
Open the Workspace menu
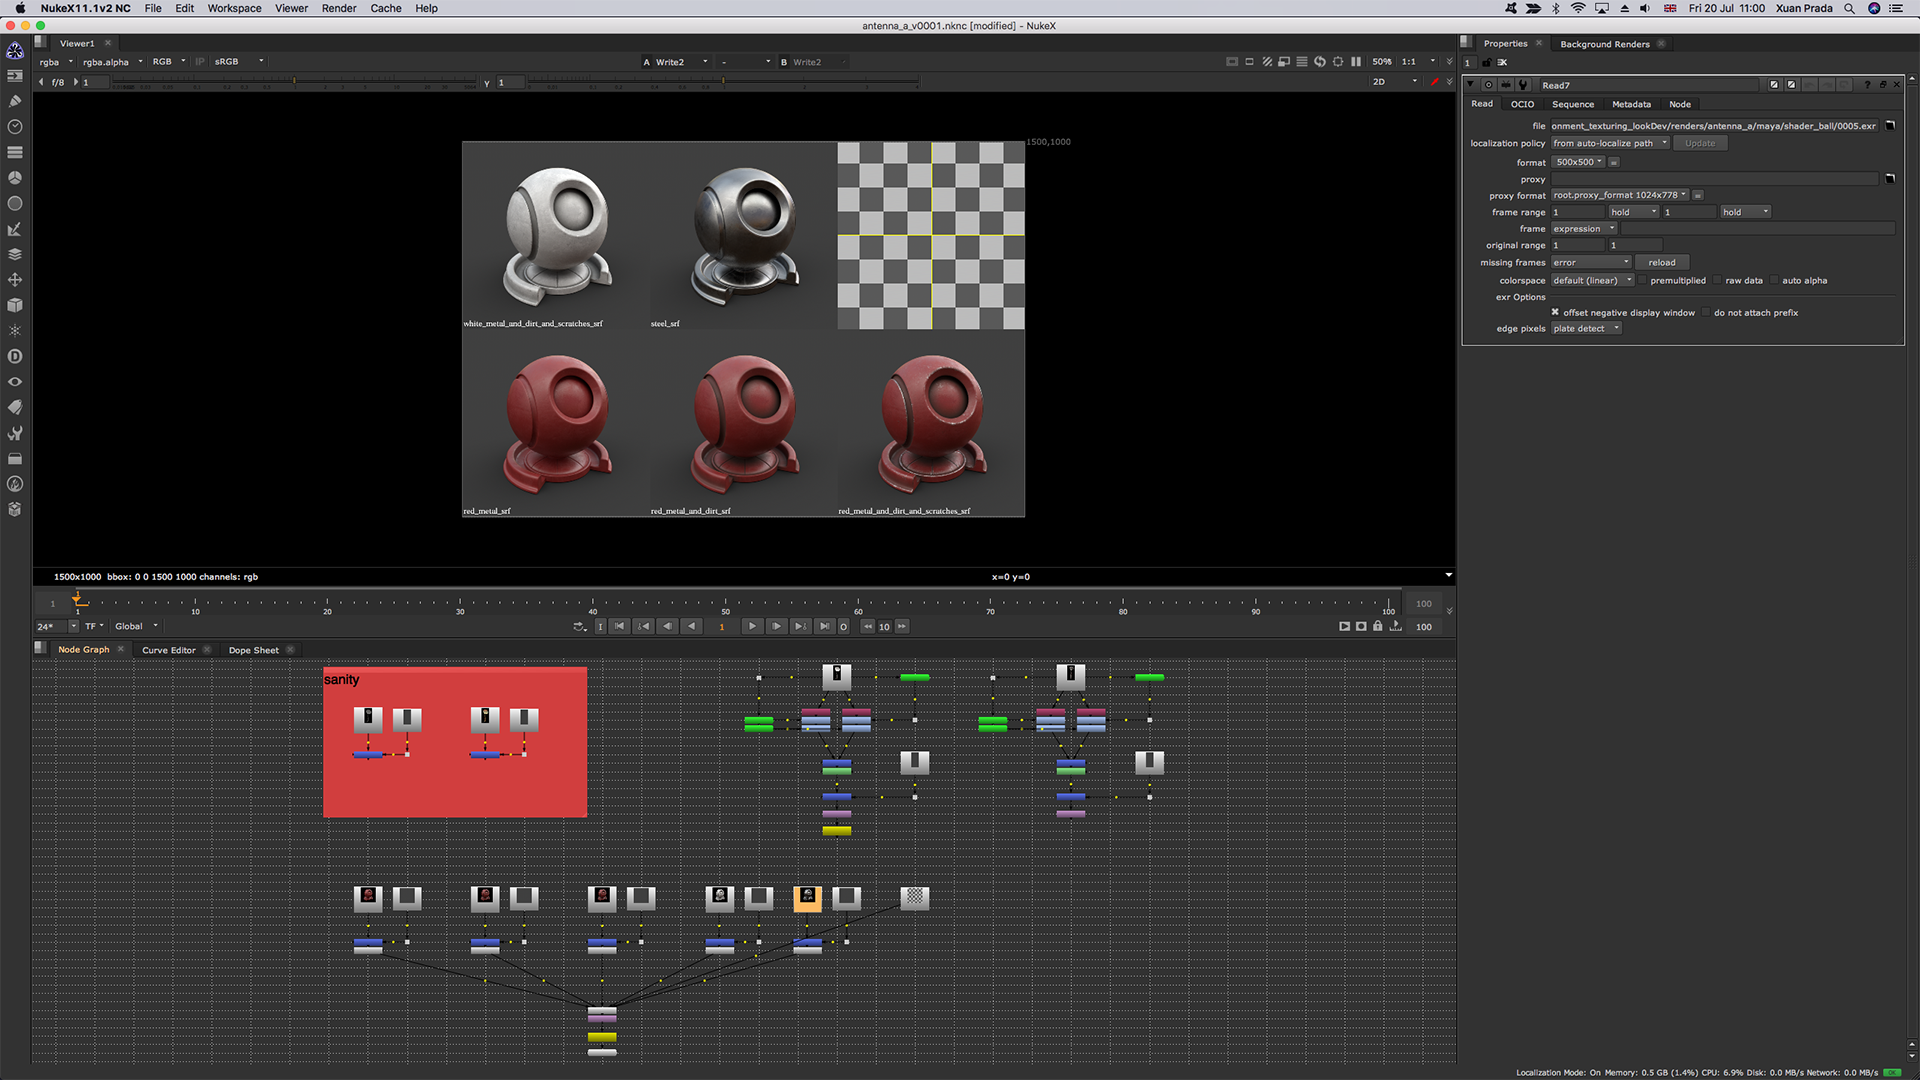(234, 8)
